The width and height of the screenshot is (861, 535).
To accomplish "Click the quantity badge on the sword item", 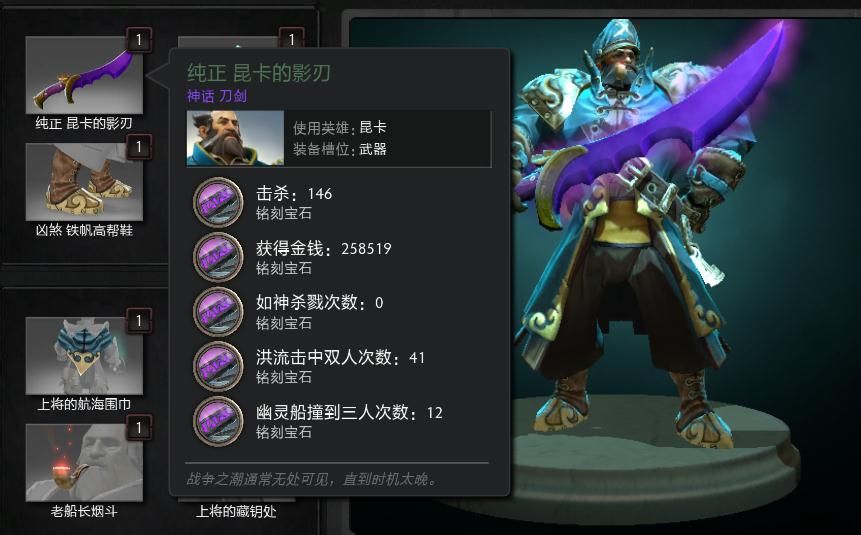I will click(139, 40).
